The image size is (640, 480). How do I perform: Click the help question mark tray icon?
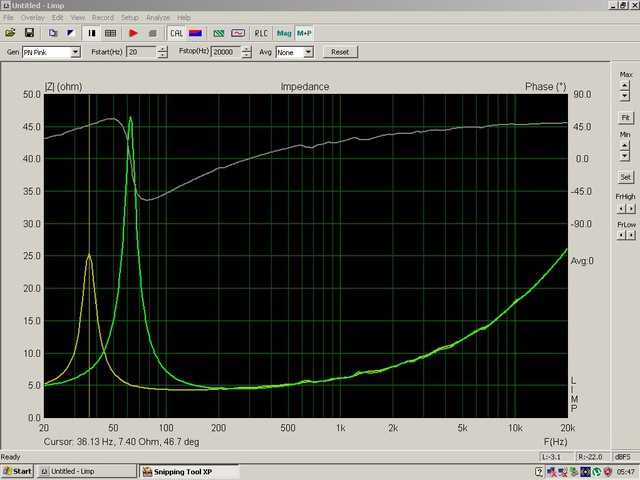[x=538, y=472]
